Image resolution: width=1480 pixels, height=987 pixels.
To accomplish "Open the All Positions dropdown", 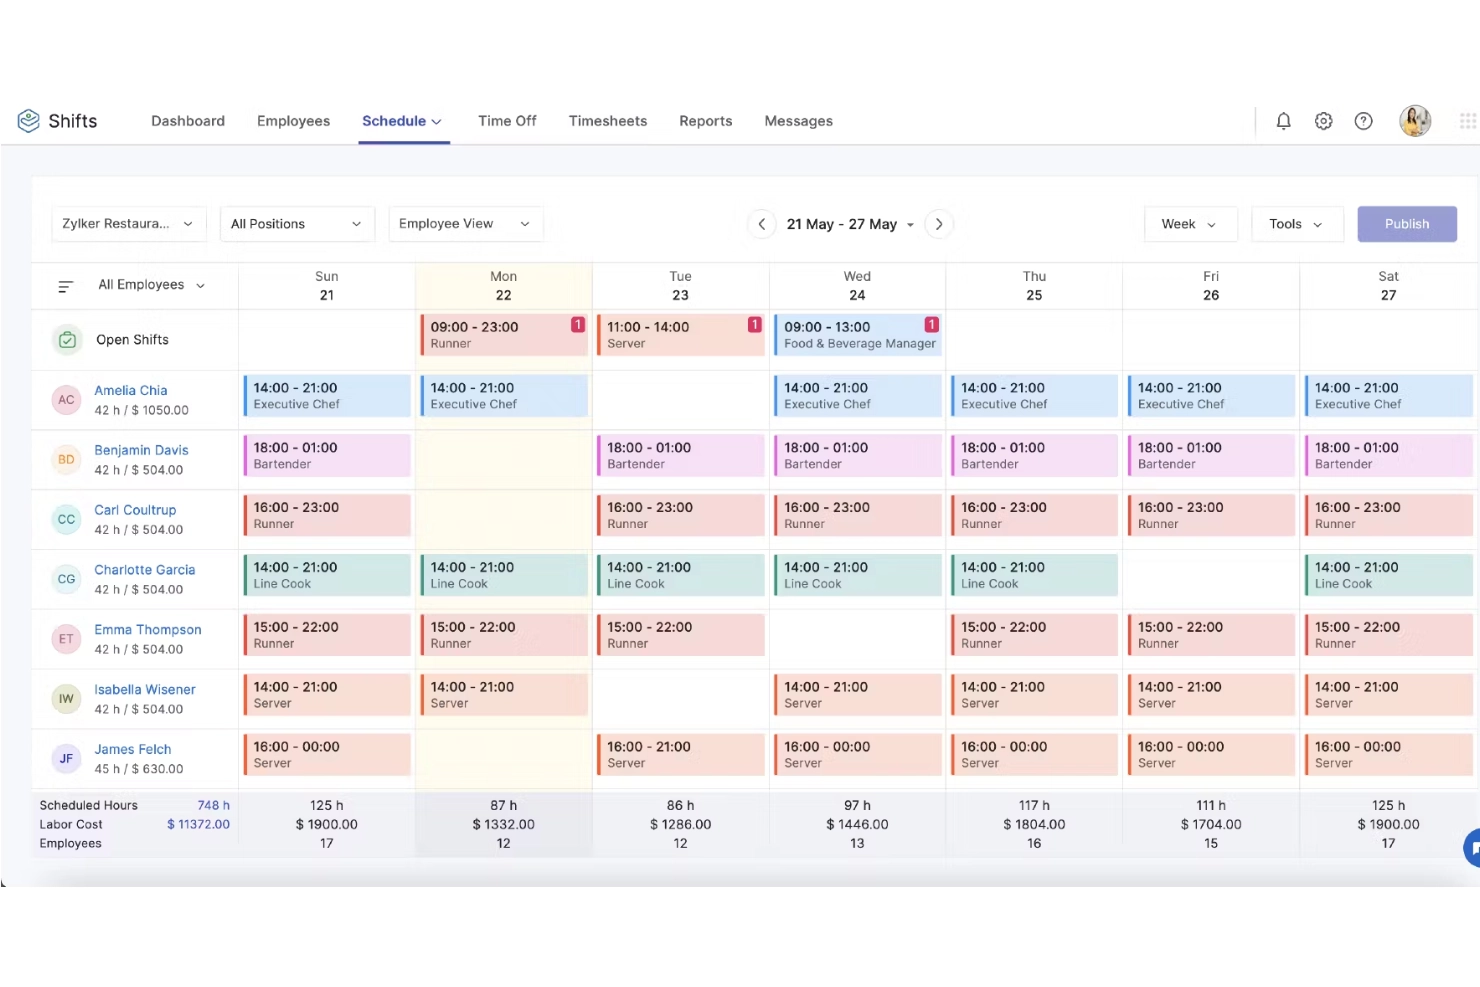I will coord(296,224).
